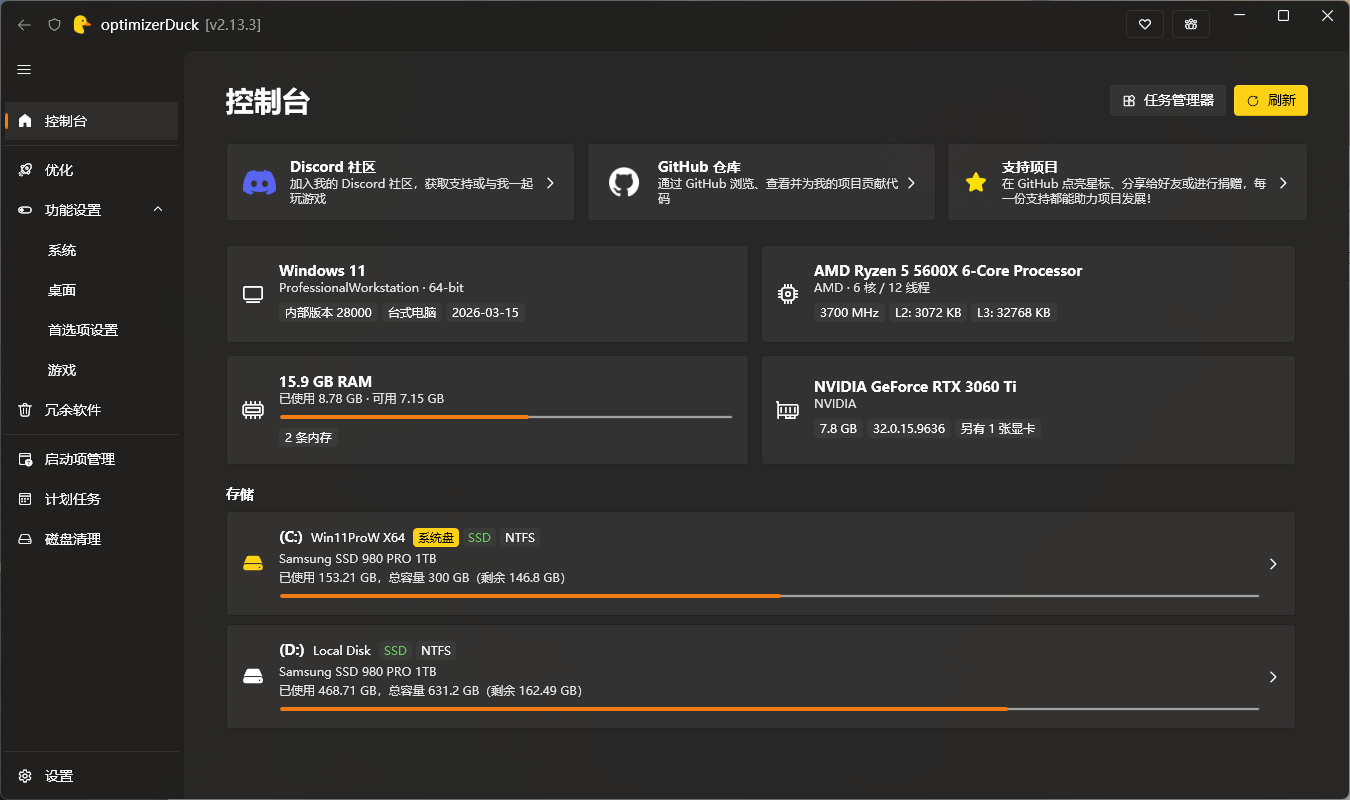Click the GPU icon in RTX 3060 Ti card
1350x800 pixels.
(x=788, y=410)
